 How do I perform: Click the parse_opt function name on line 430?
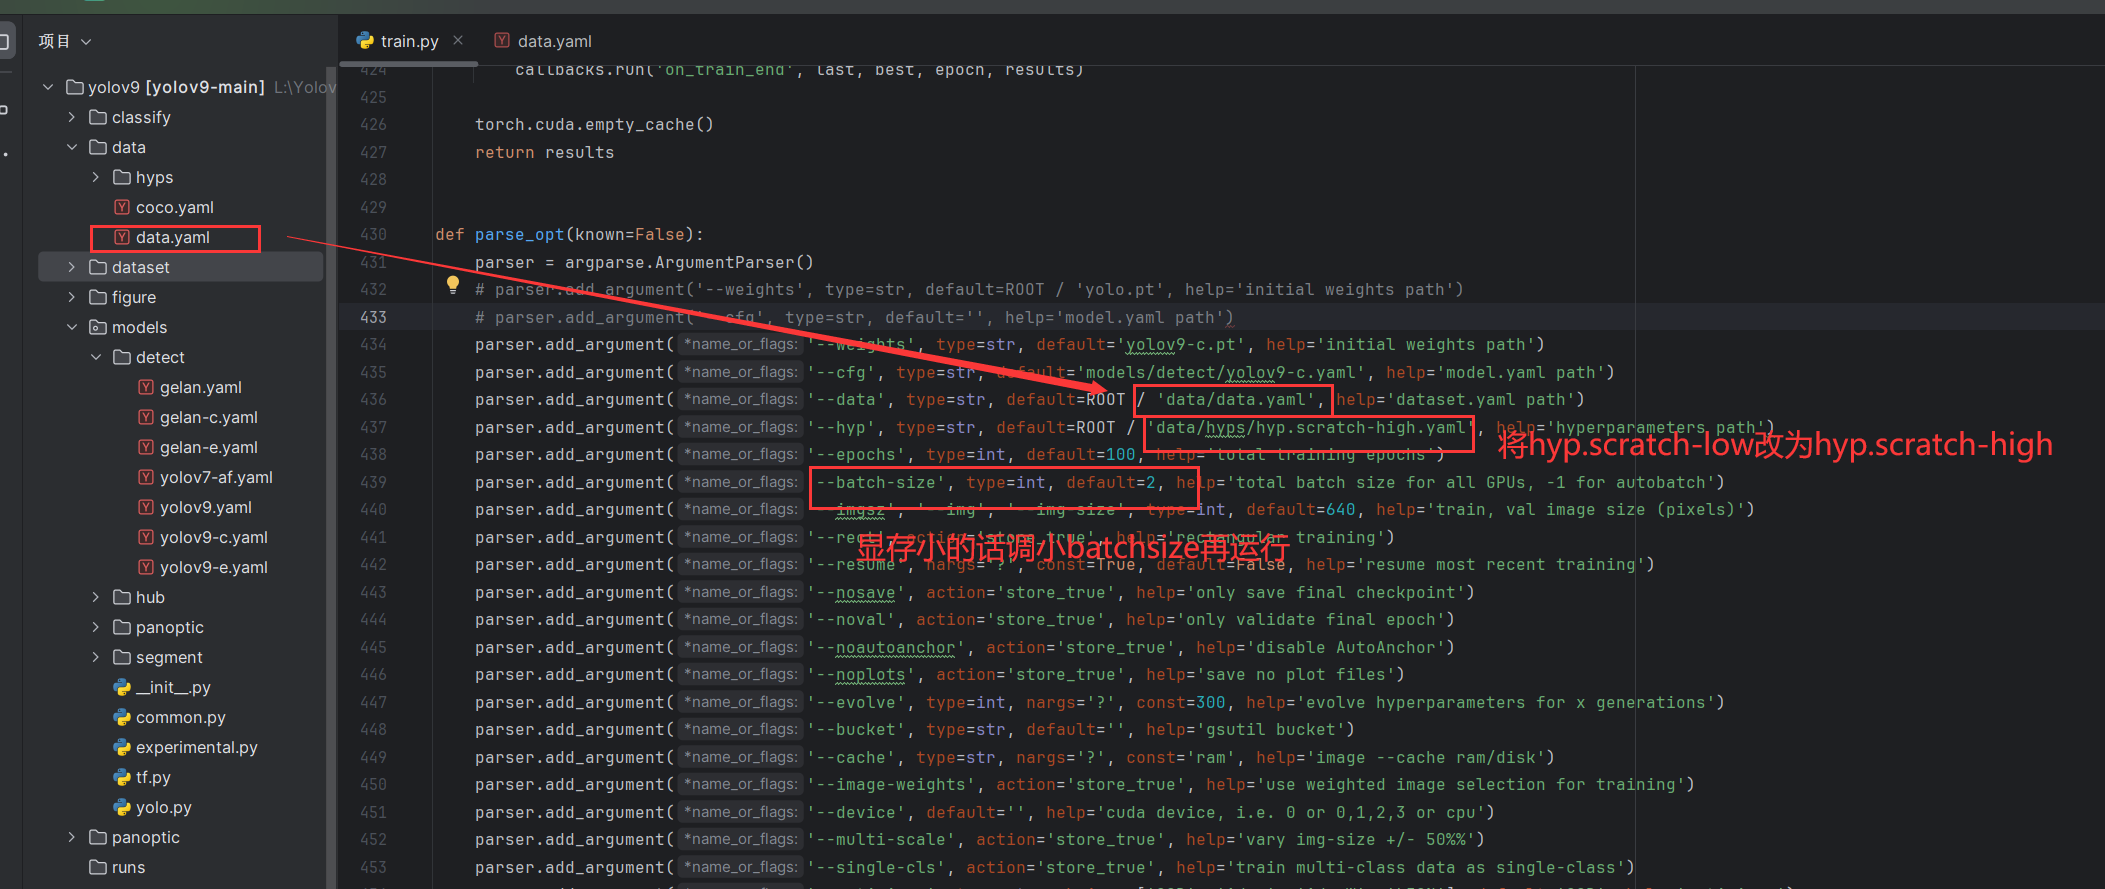(519, 234)
